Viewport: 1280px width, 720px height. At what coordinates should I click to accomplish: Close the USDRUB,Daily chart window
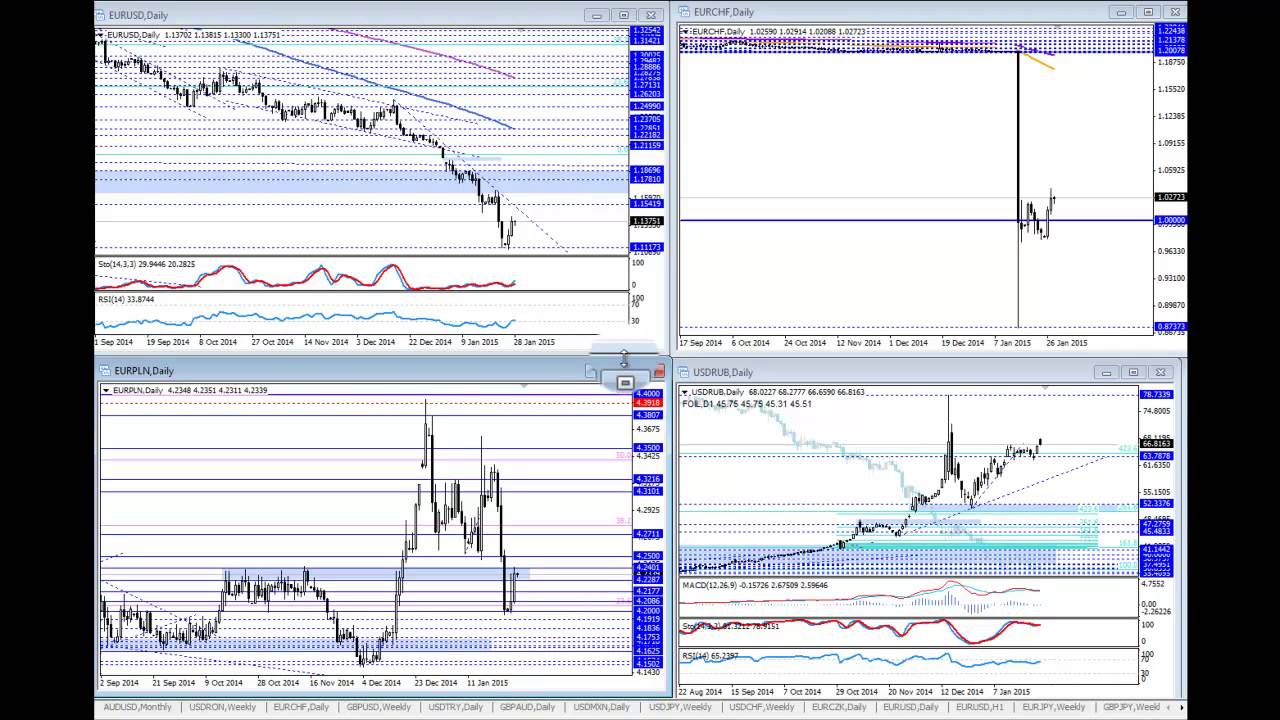[1160, 372]
